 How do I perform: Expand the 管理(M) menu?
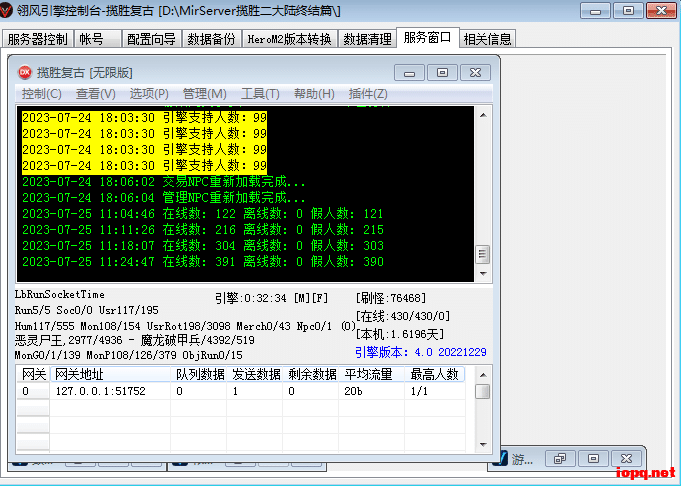[x=204, y=94]
